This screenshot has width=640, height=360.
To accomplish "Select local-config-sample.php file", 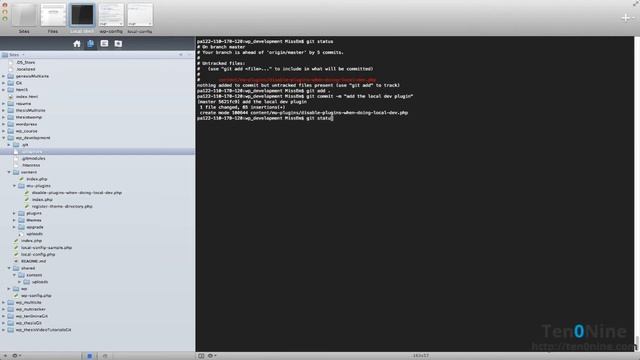I will (47, 248).
